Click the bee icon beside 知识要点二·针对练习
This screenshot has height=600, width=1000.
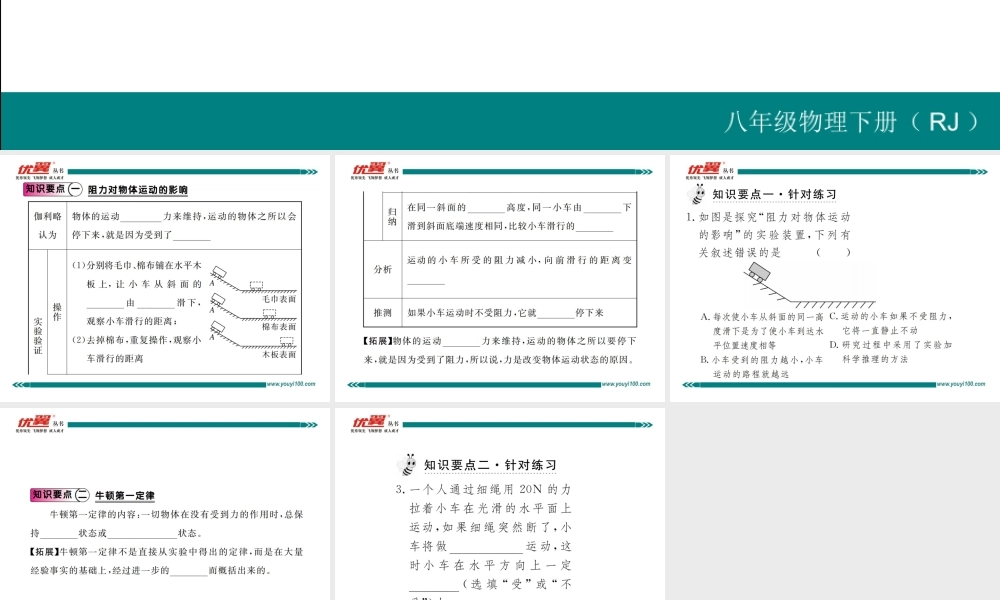(x=409, y=465)
